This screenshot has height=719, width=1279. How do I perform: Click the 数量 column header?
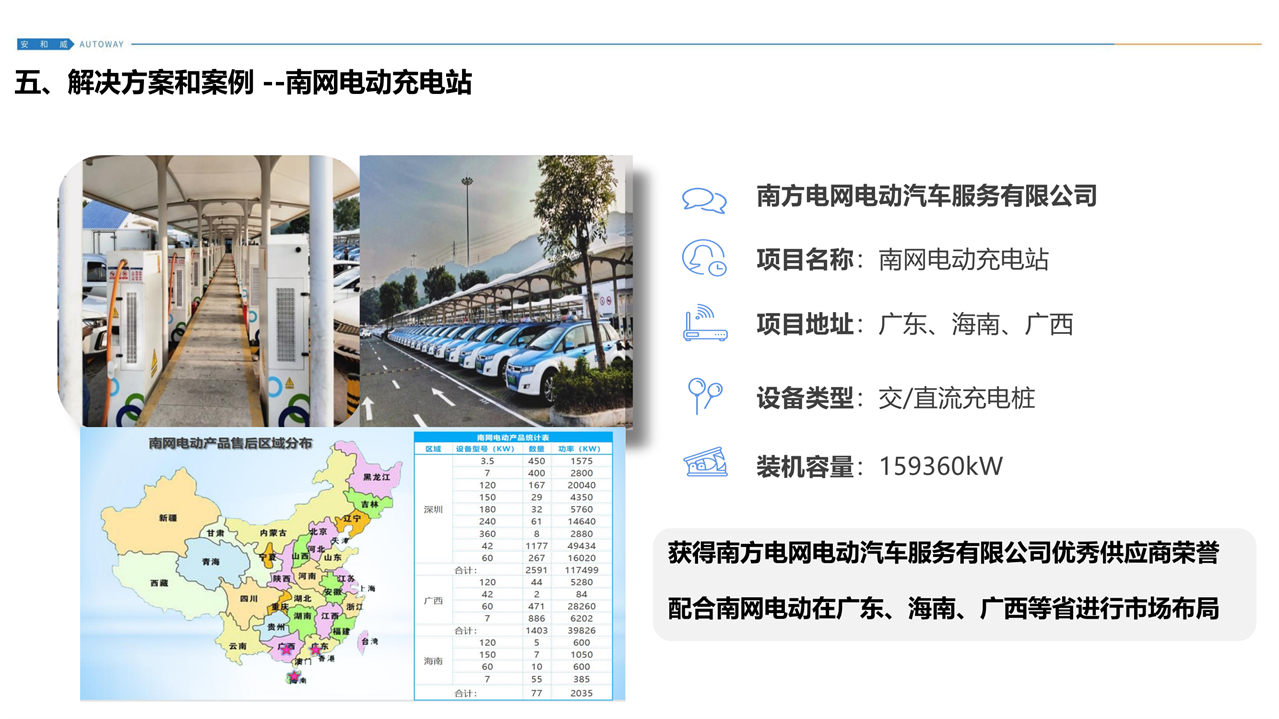tap(537, 449)
